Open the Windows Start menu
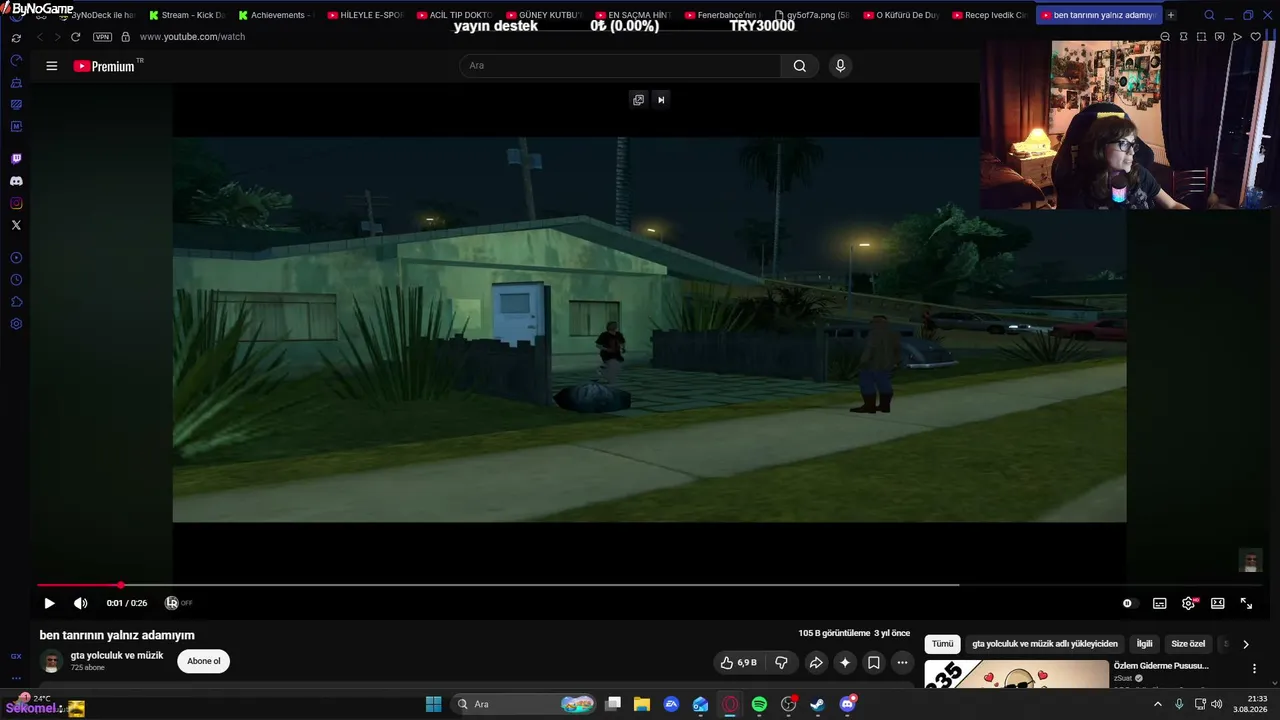Image resolution: width=1280 pixels, height=720 pixels. click(433, 704)
